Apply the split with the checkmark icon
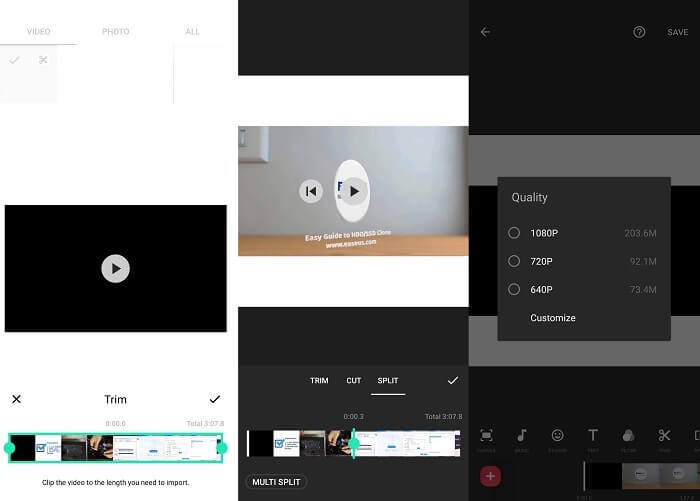Image resolution: width=700 pixels, height=501 pixels. (453, 380)
